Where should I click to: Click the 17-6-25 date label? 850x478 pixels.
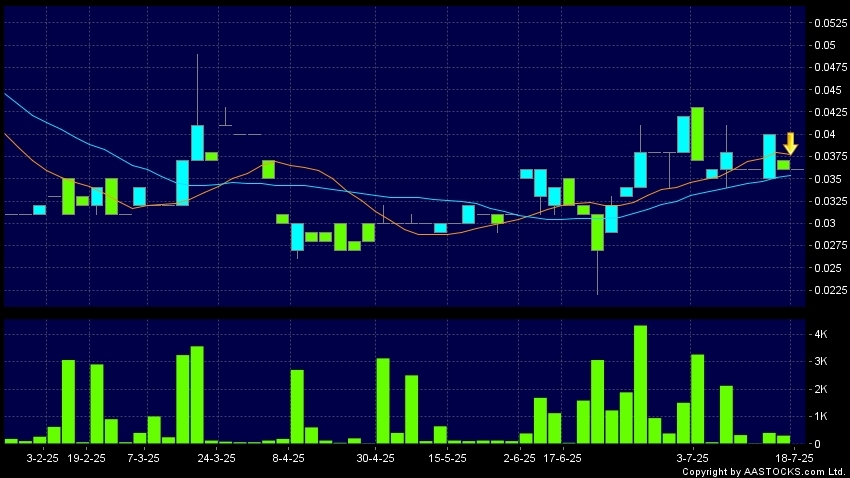click(x=562, y=458)
